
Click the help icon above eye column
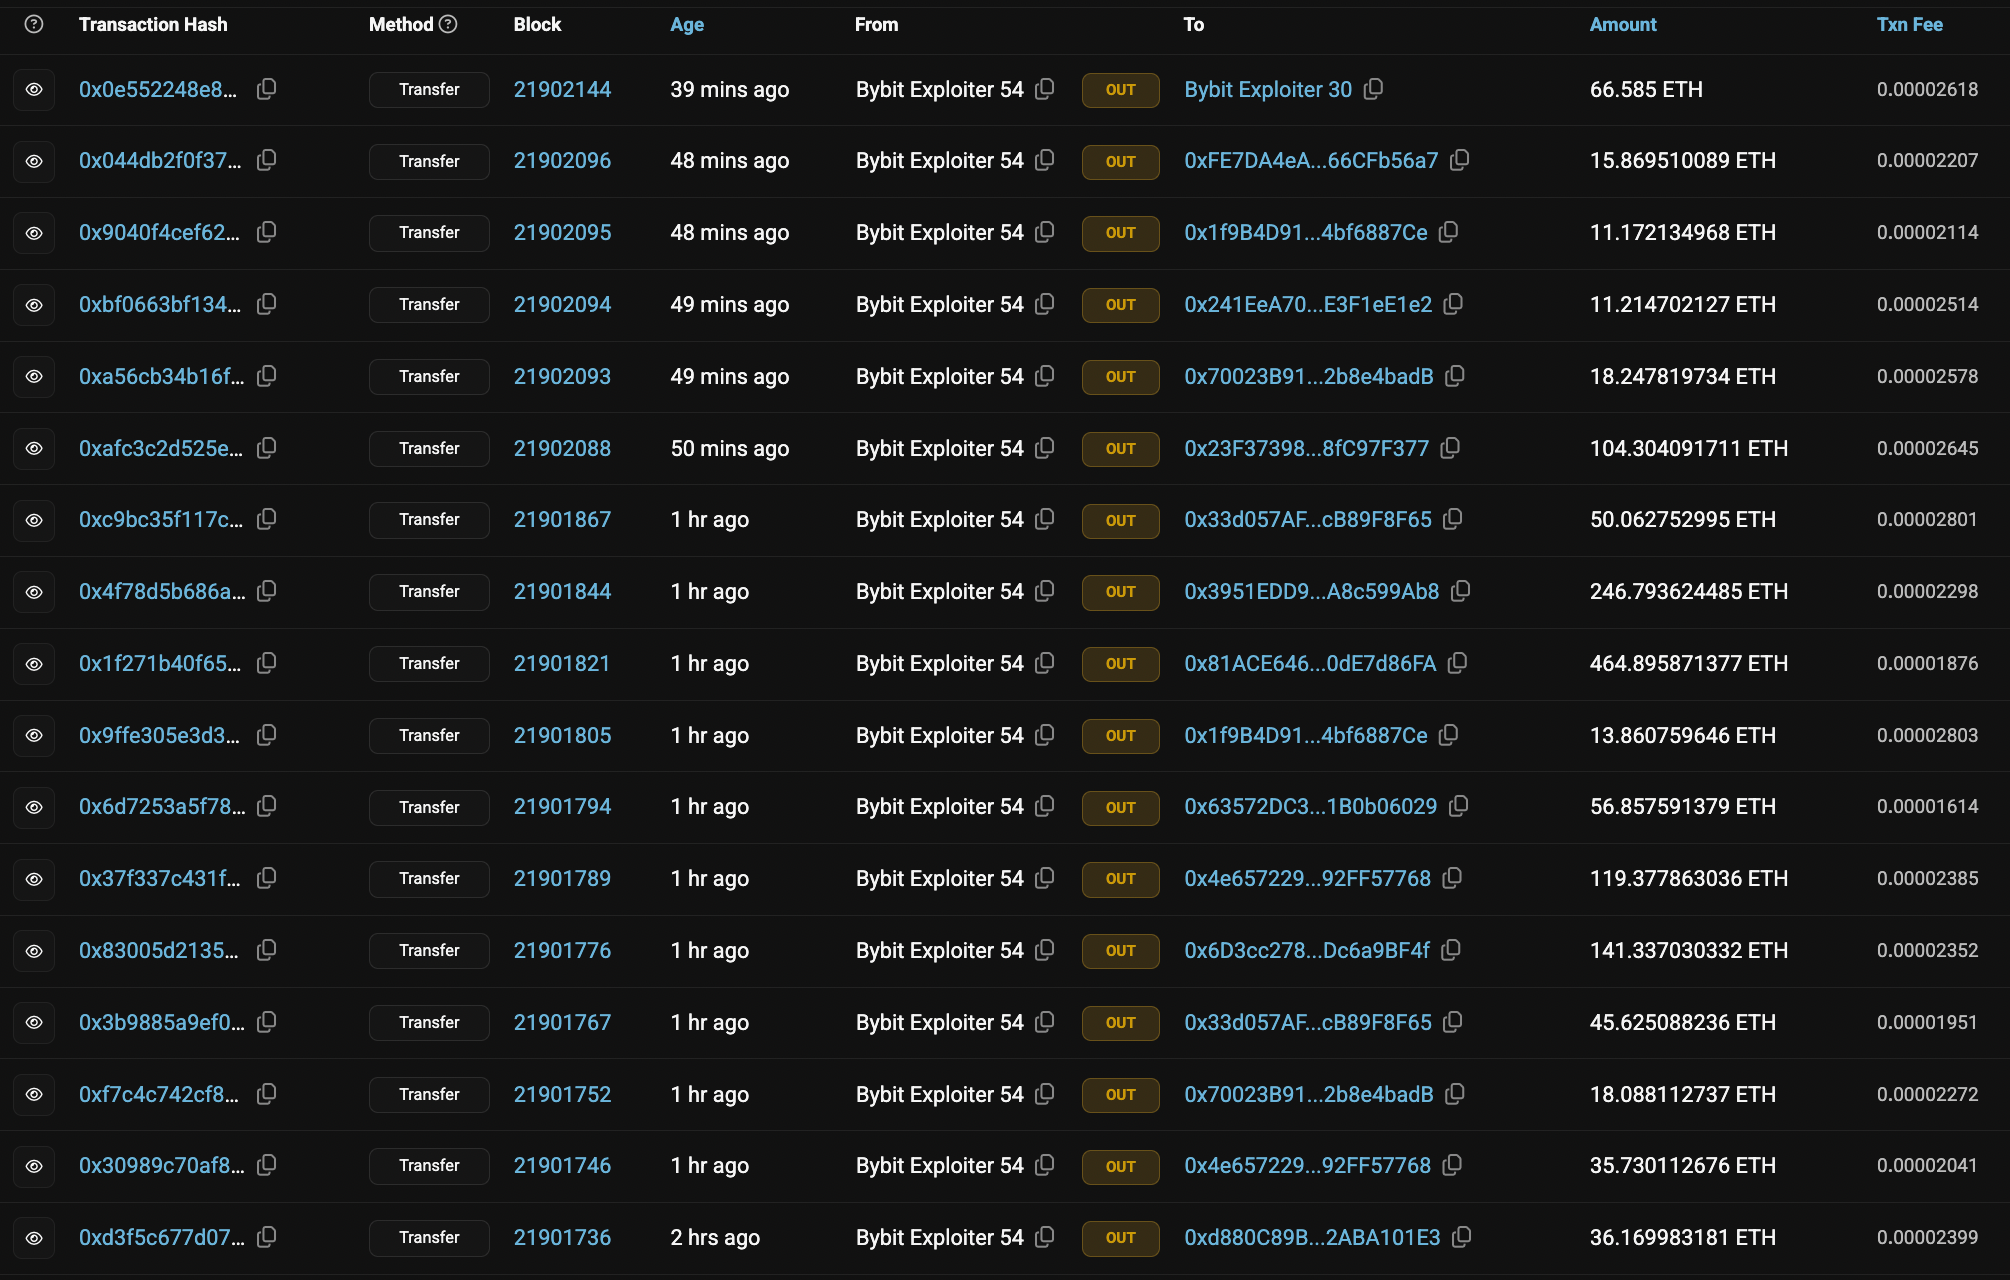coord(34,24)
